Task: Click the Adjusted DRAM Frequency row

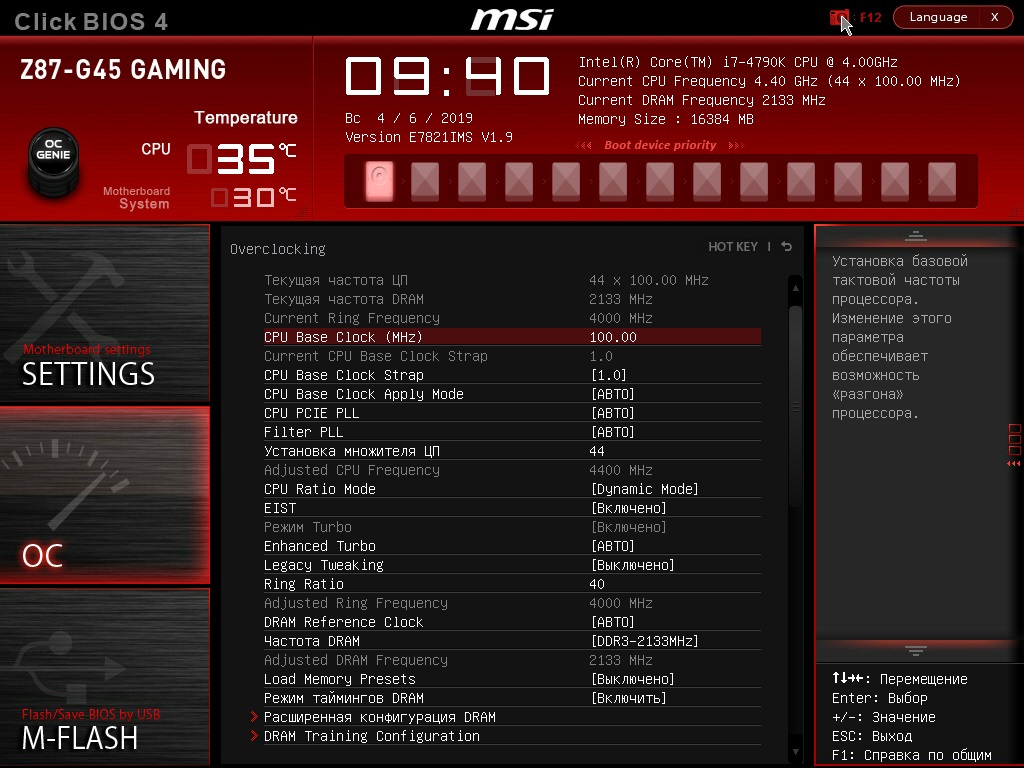Action: pyautogui.click(x=512, y=660)
